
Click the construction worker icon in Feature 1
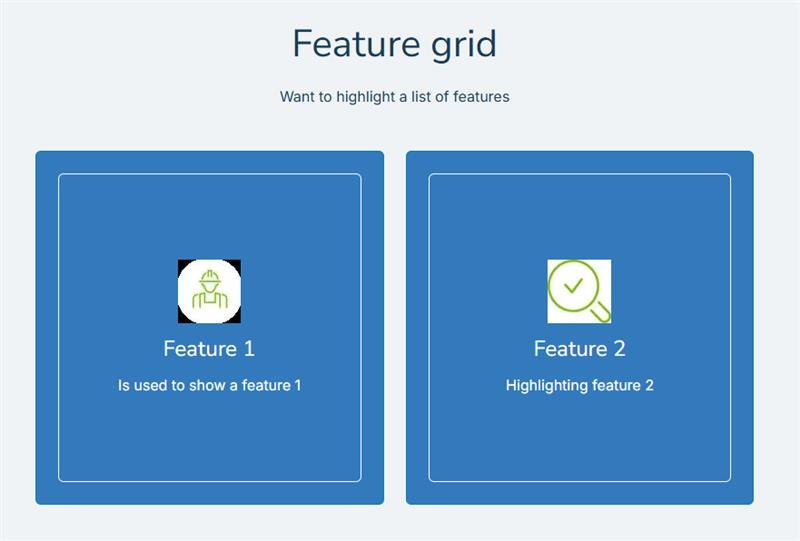[209, 291]
